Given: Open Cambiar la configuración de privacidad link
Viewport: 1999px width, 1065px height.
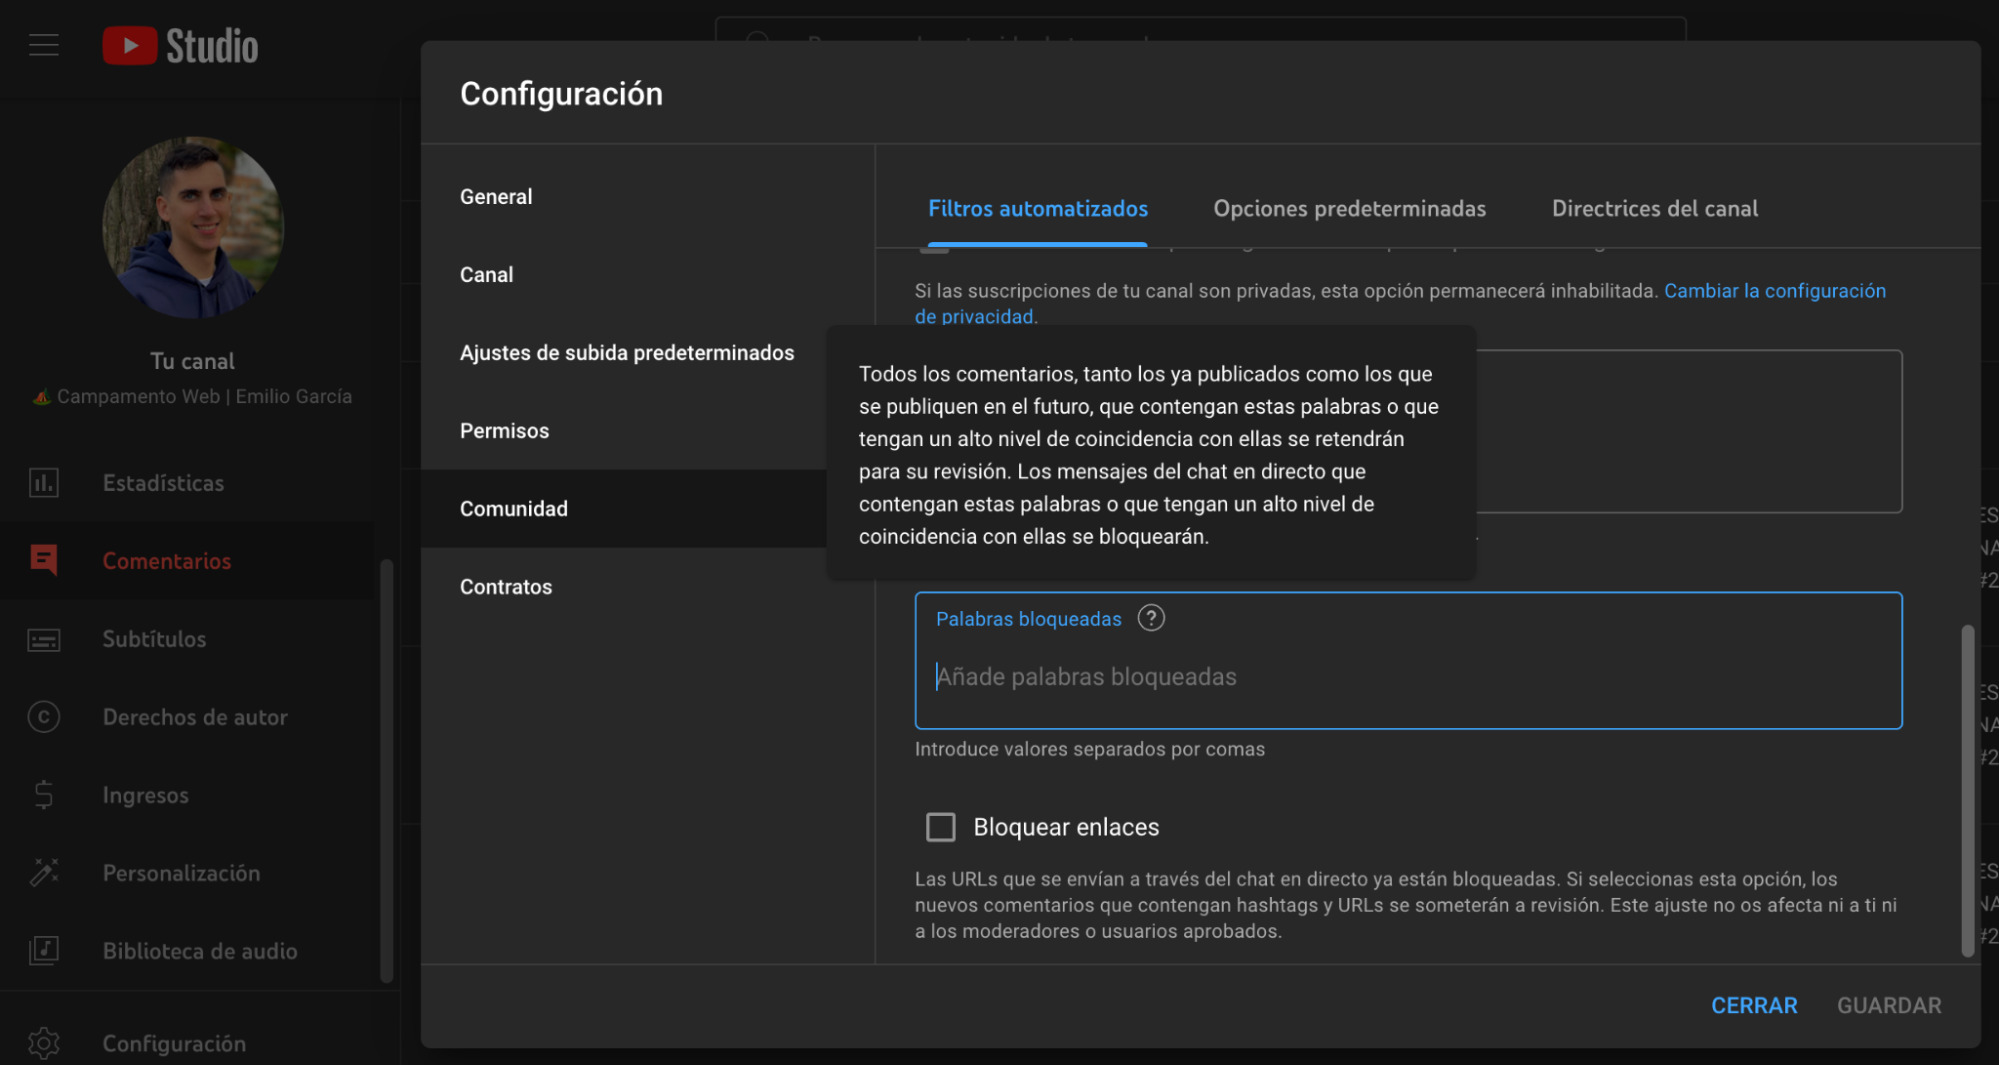Looking at the screenshot, I should (x=1774, y=291).
